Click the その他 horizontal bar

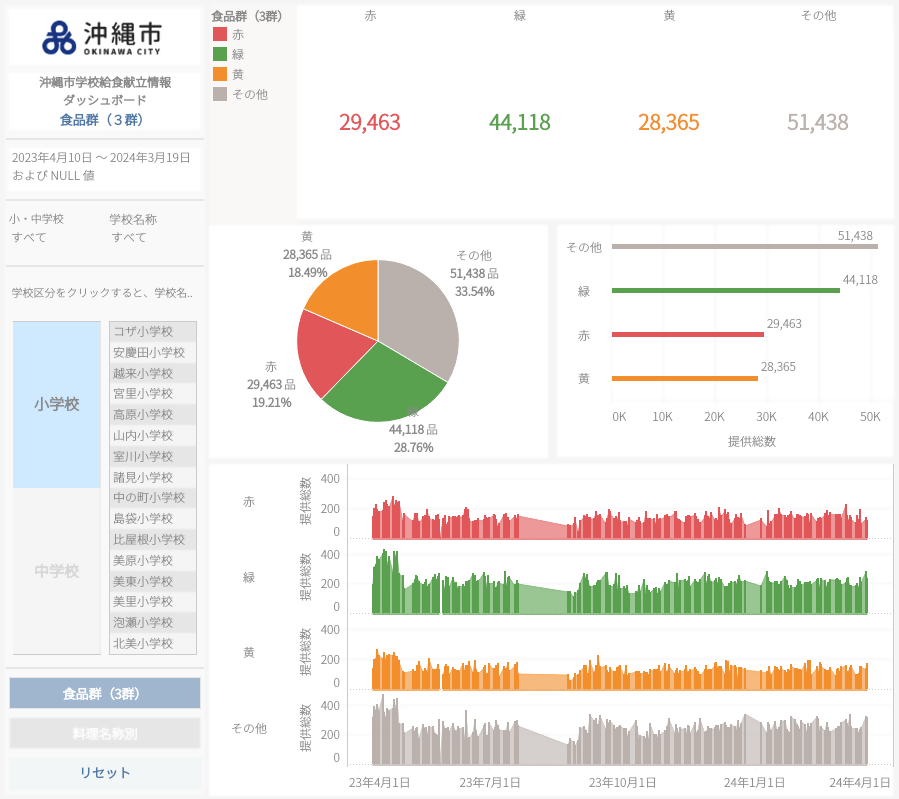click(x=745, y=246)
